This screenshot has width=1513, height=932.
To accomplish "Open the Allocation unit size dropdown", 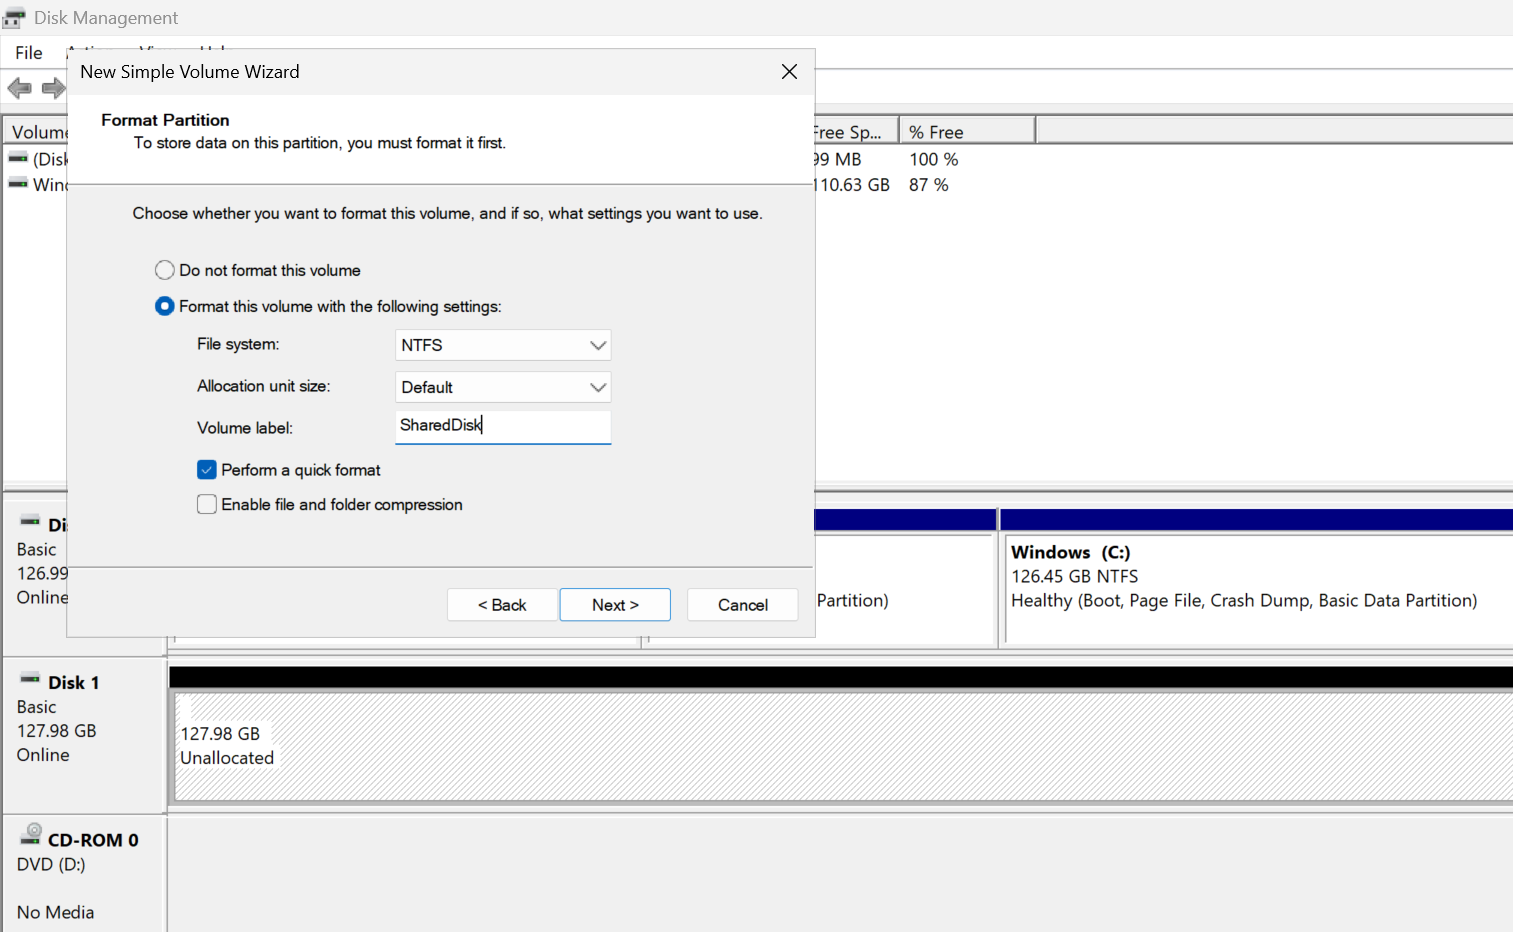I will 503,387.
